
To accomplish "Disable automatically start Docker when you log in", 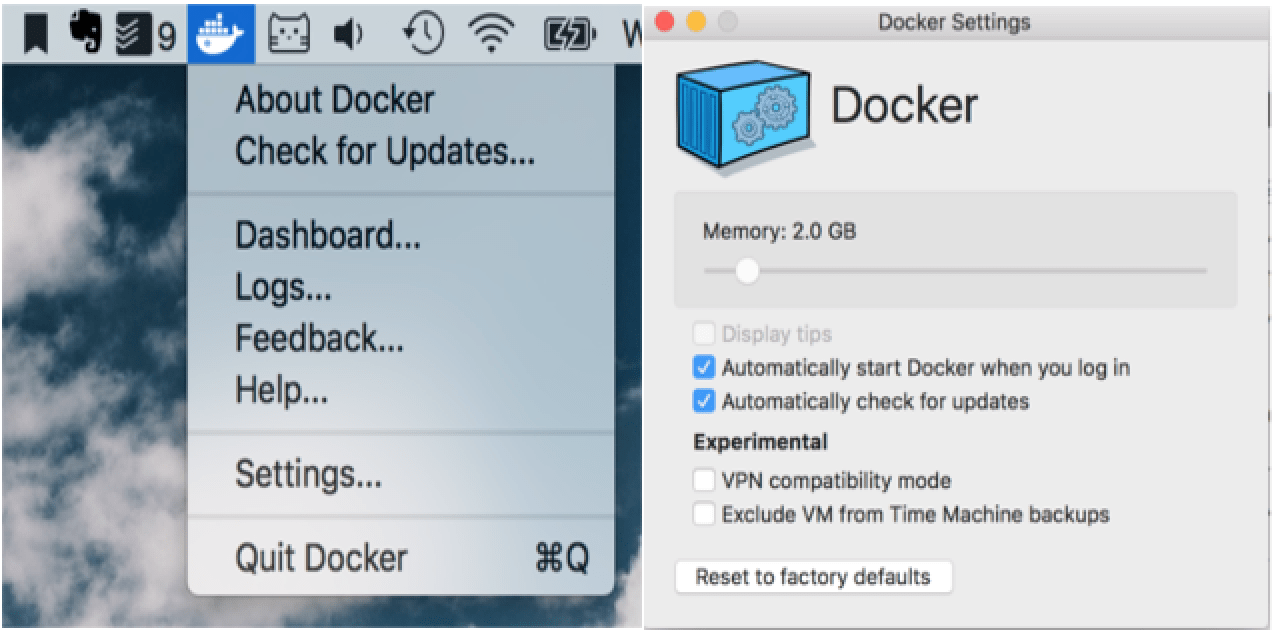I will 705,368.
